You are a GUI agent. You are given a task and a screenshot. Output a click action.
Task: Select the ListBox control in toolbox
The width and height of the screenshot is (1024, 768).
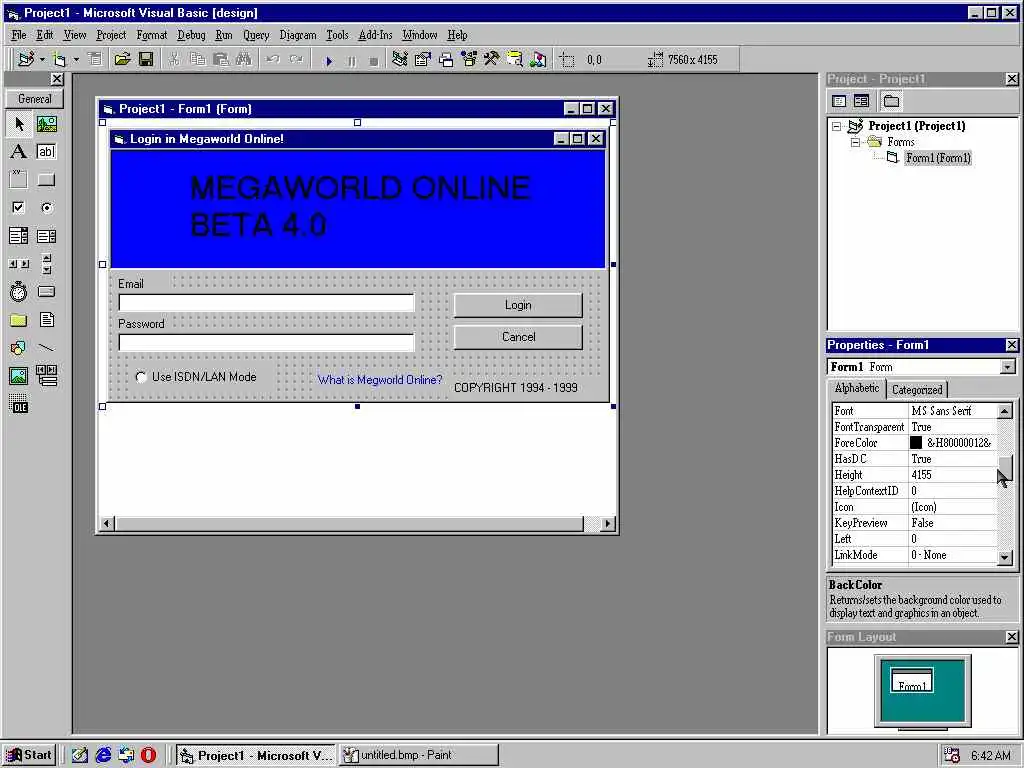tap(46, 236)
